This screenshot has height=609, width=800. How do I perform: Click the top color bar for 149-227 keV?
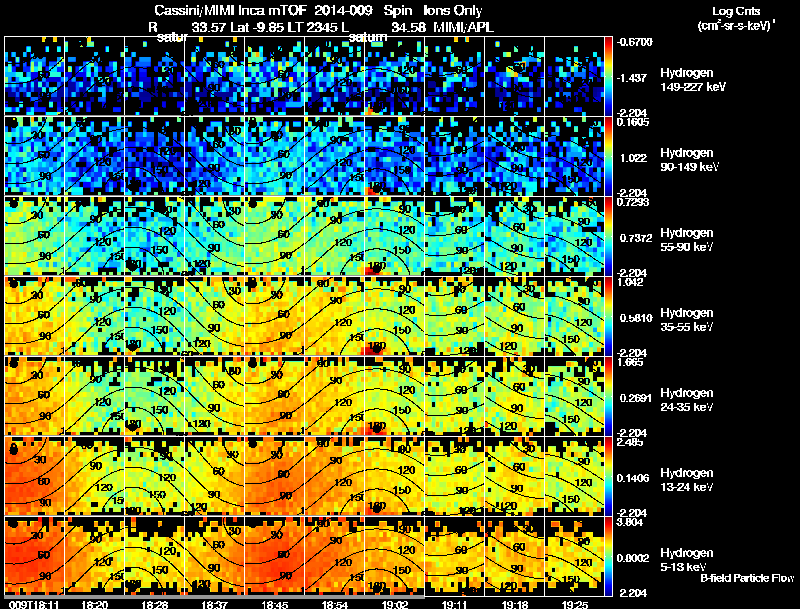tap(608, 76)
